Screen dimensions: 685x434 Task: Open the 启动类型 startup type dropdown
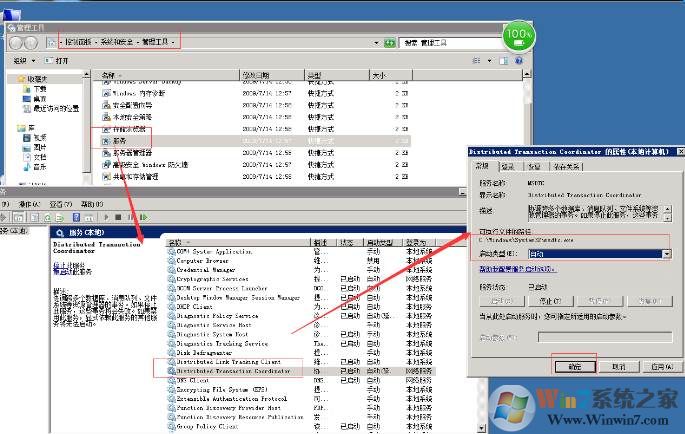tap(666, 254)
